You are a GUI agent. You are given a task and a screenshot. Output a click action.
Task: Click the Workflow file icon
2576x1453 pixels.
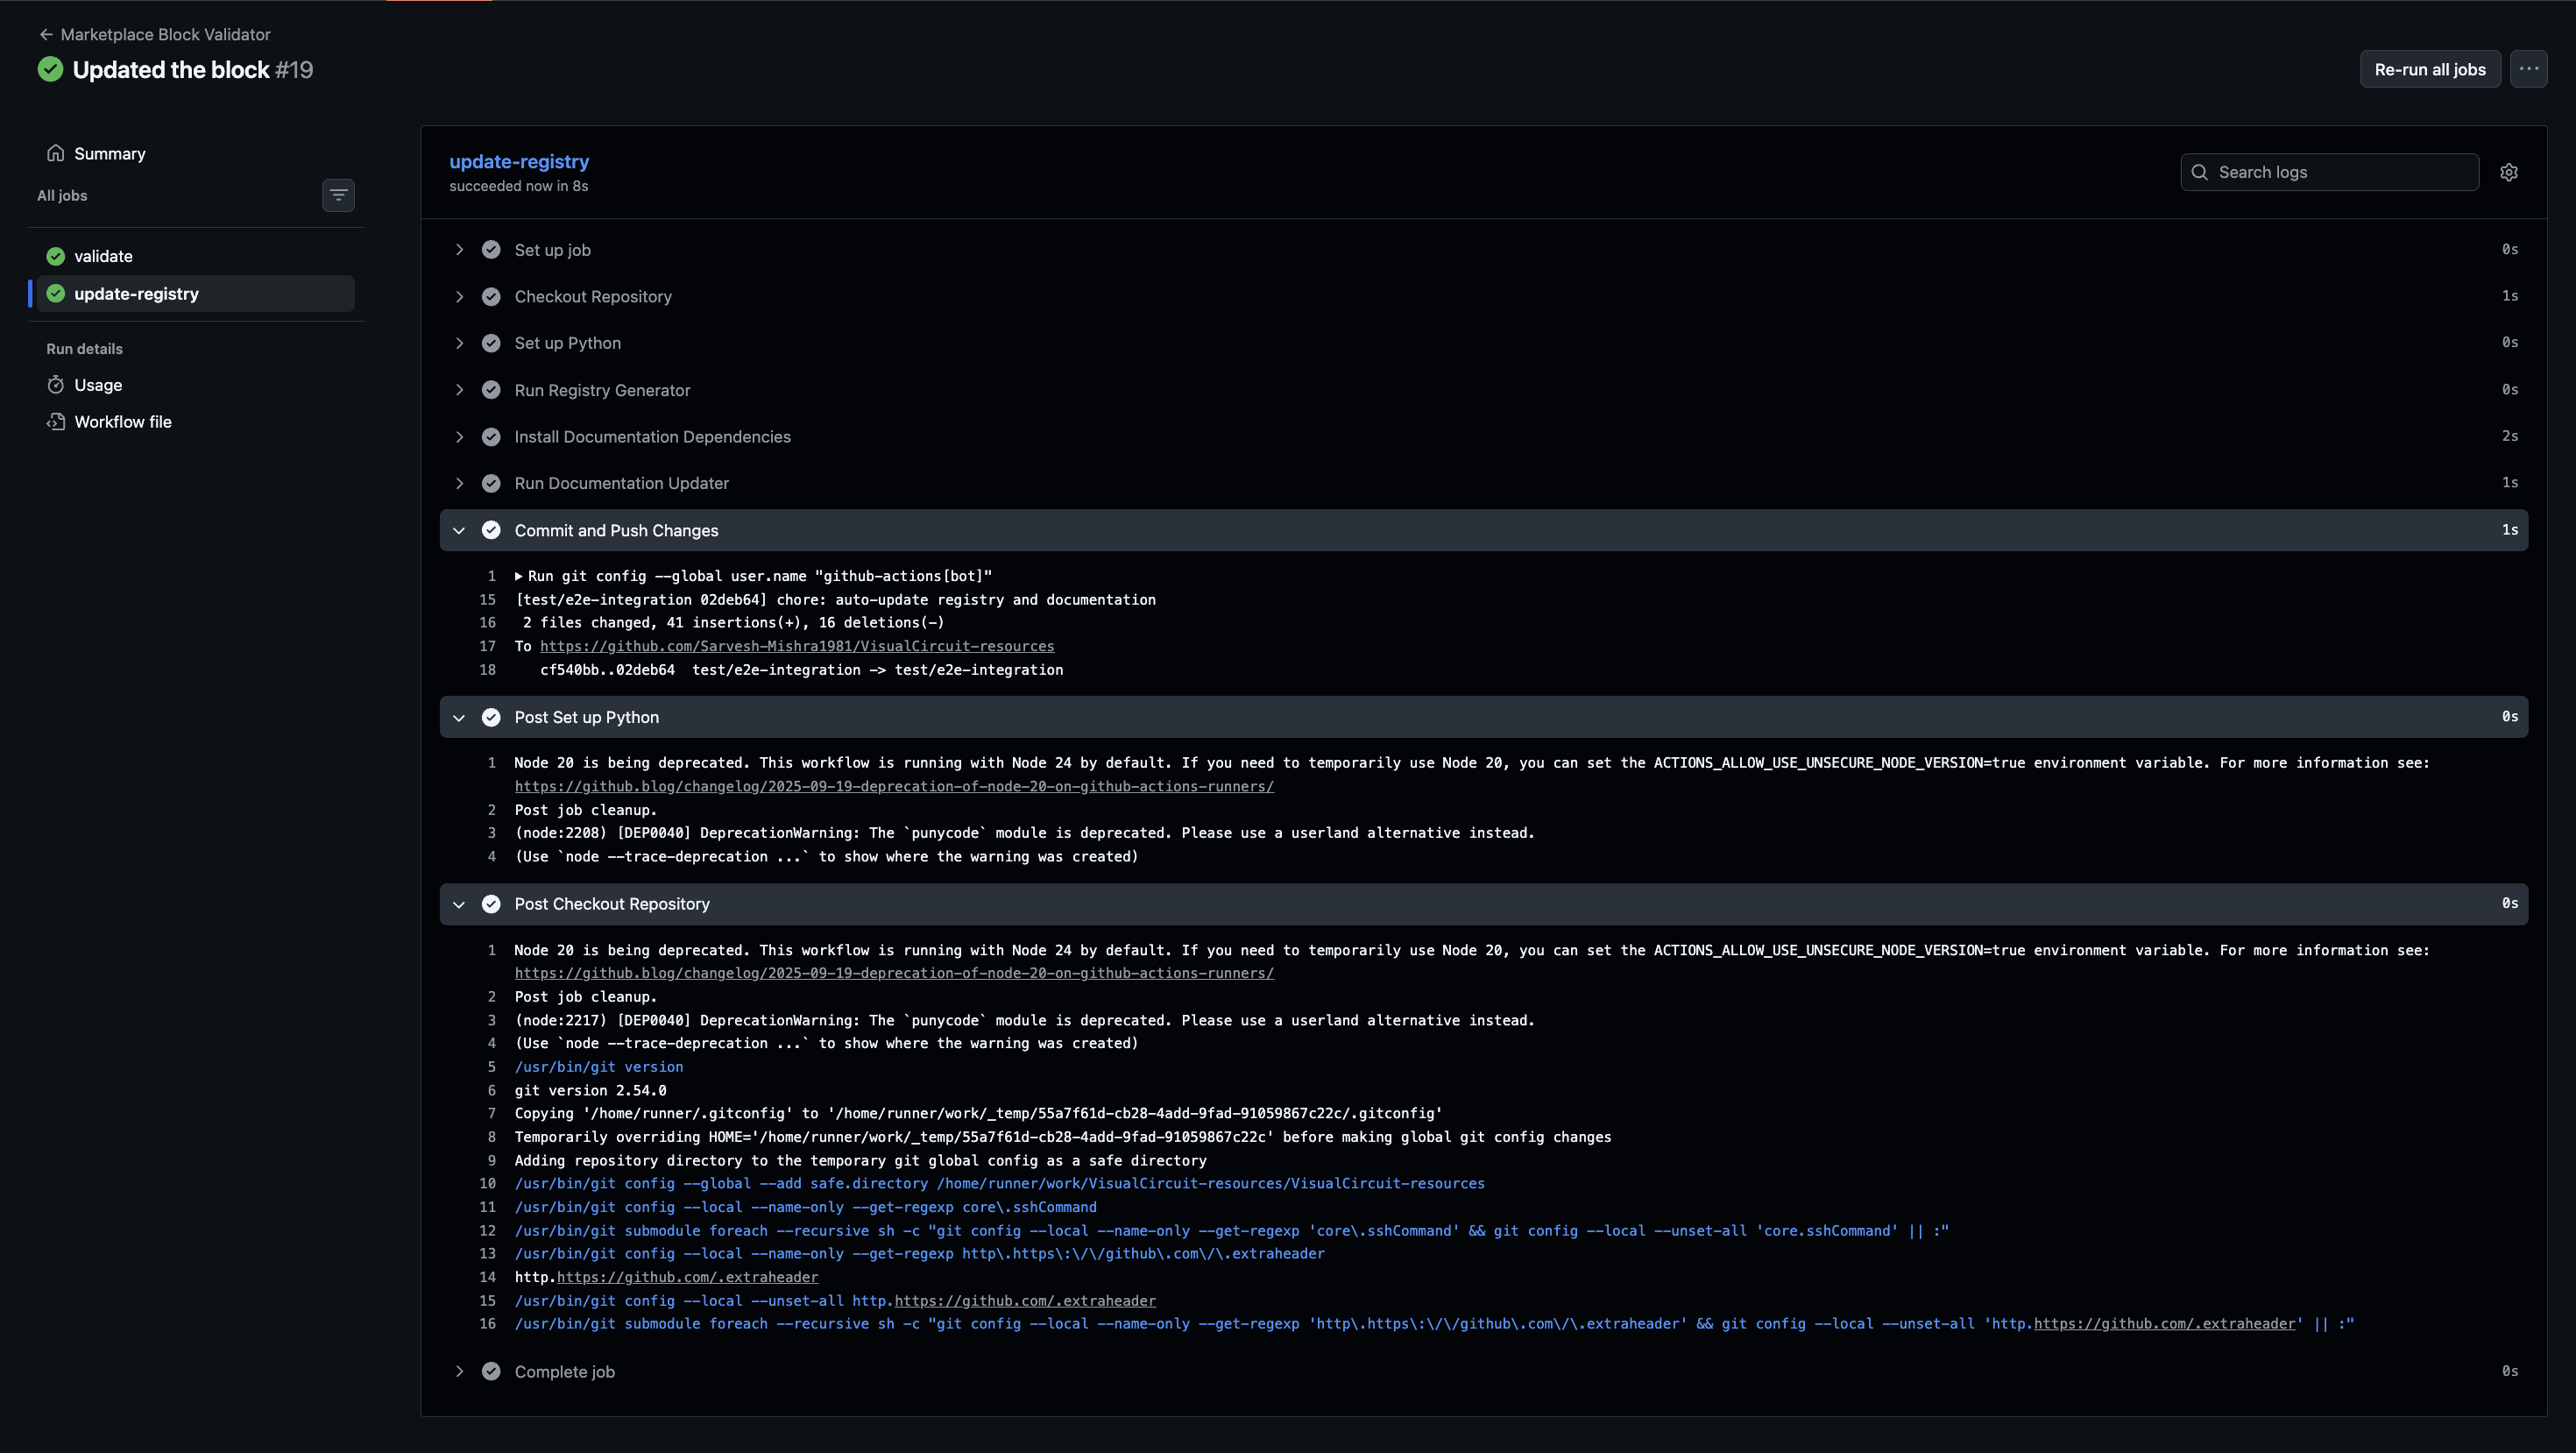[56, 422]
